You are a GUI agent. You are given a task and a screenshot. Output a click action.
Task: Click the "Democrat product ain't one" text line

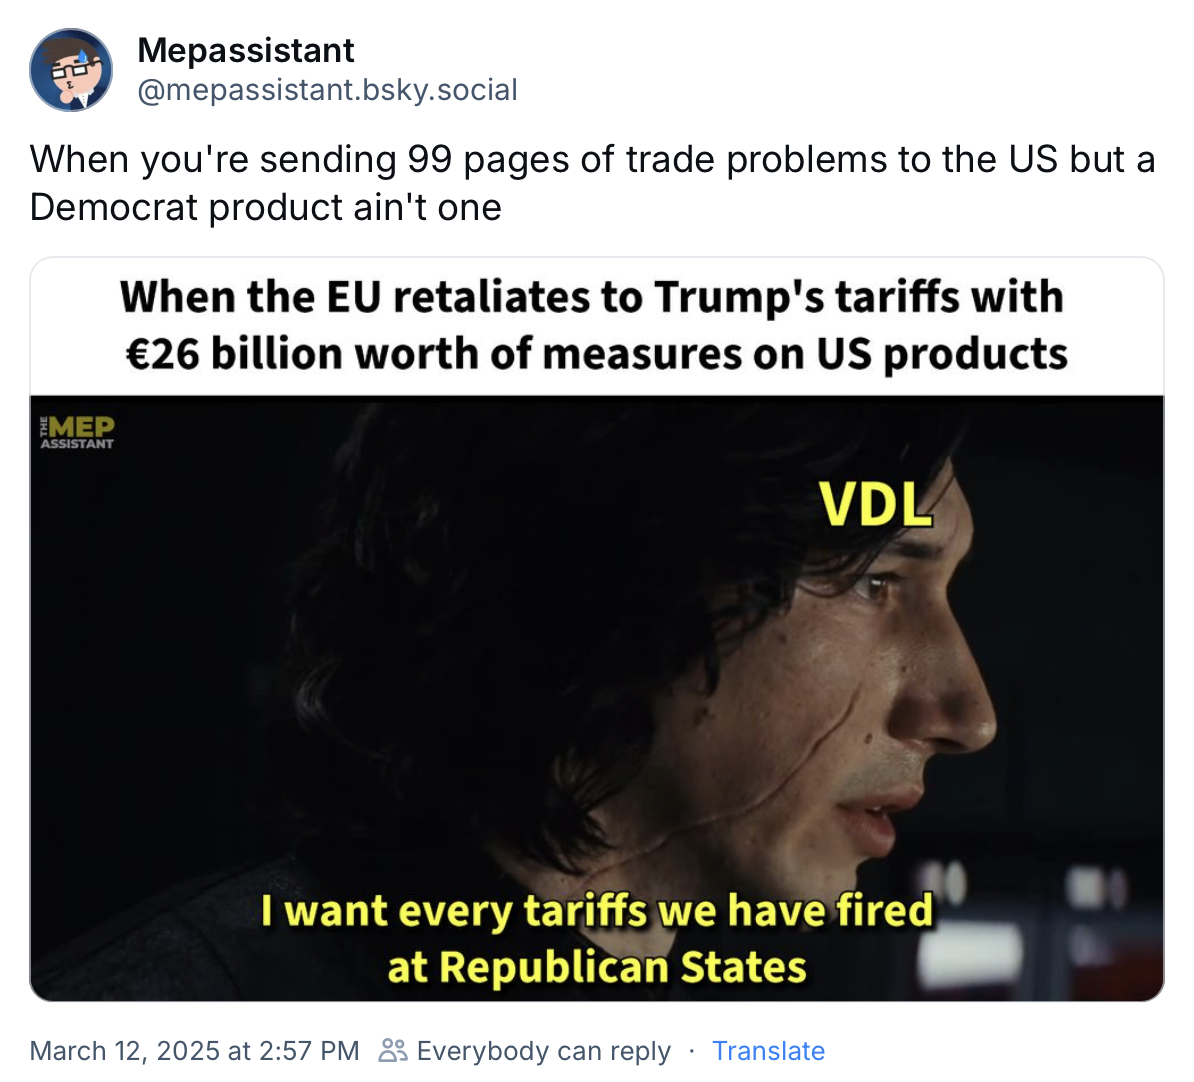[x=266, y=208]
